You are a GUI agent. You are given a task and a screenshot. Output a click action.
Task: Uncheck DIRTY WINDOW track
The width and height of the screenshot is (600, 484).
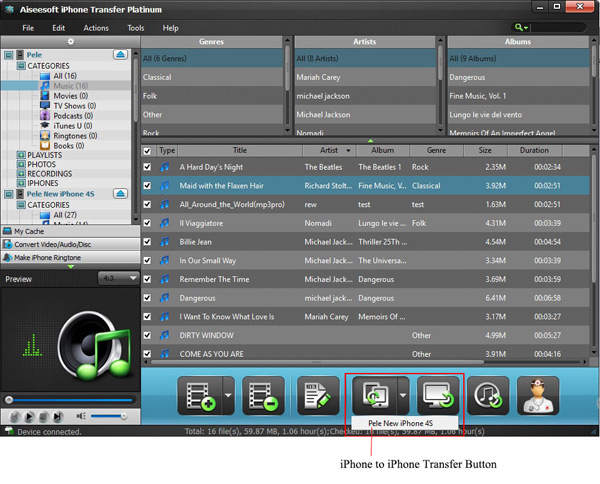pos(147,335)
